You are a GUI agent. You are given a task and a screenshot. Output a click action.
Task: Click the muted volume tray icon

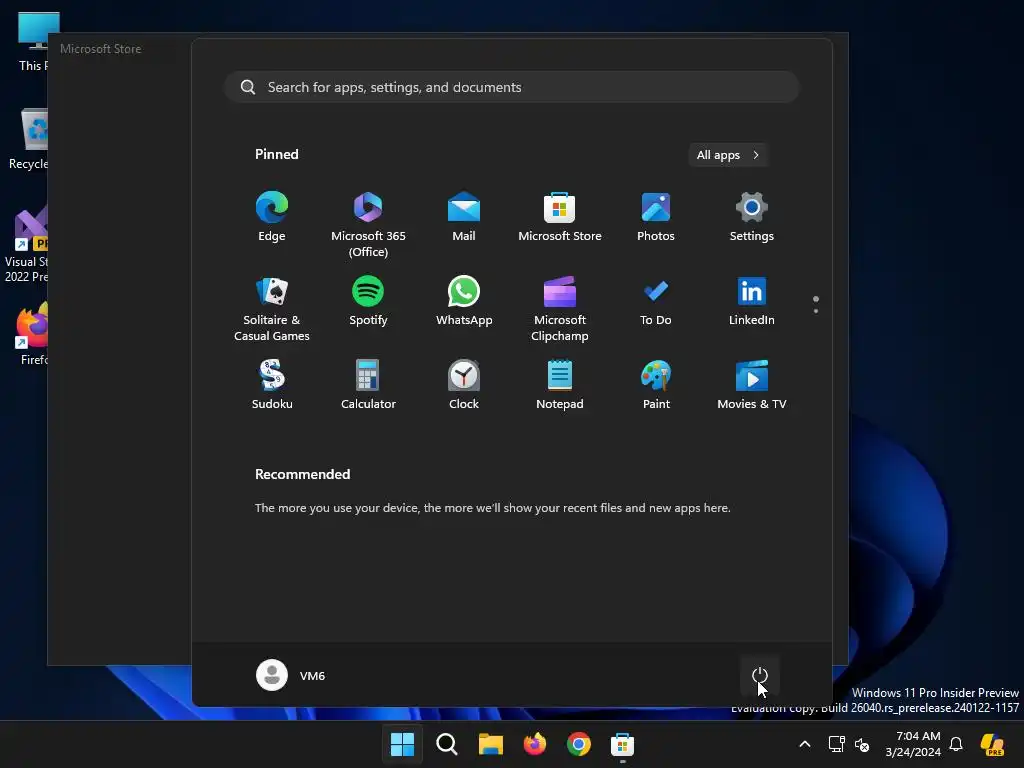click(862, 744)
